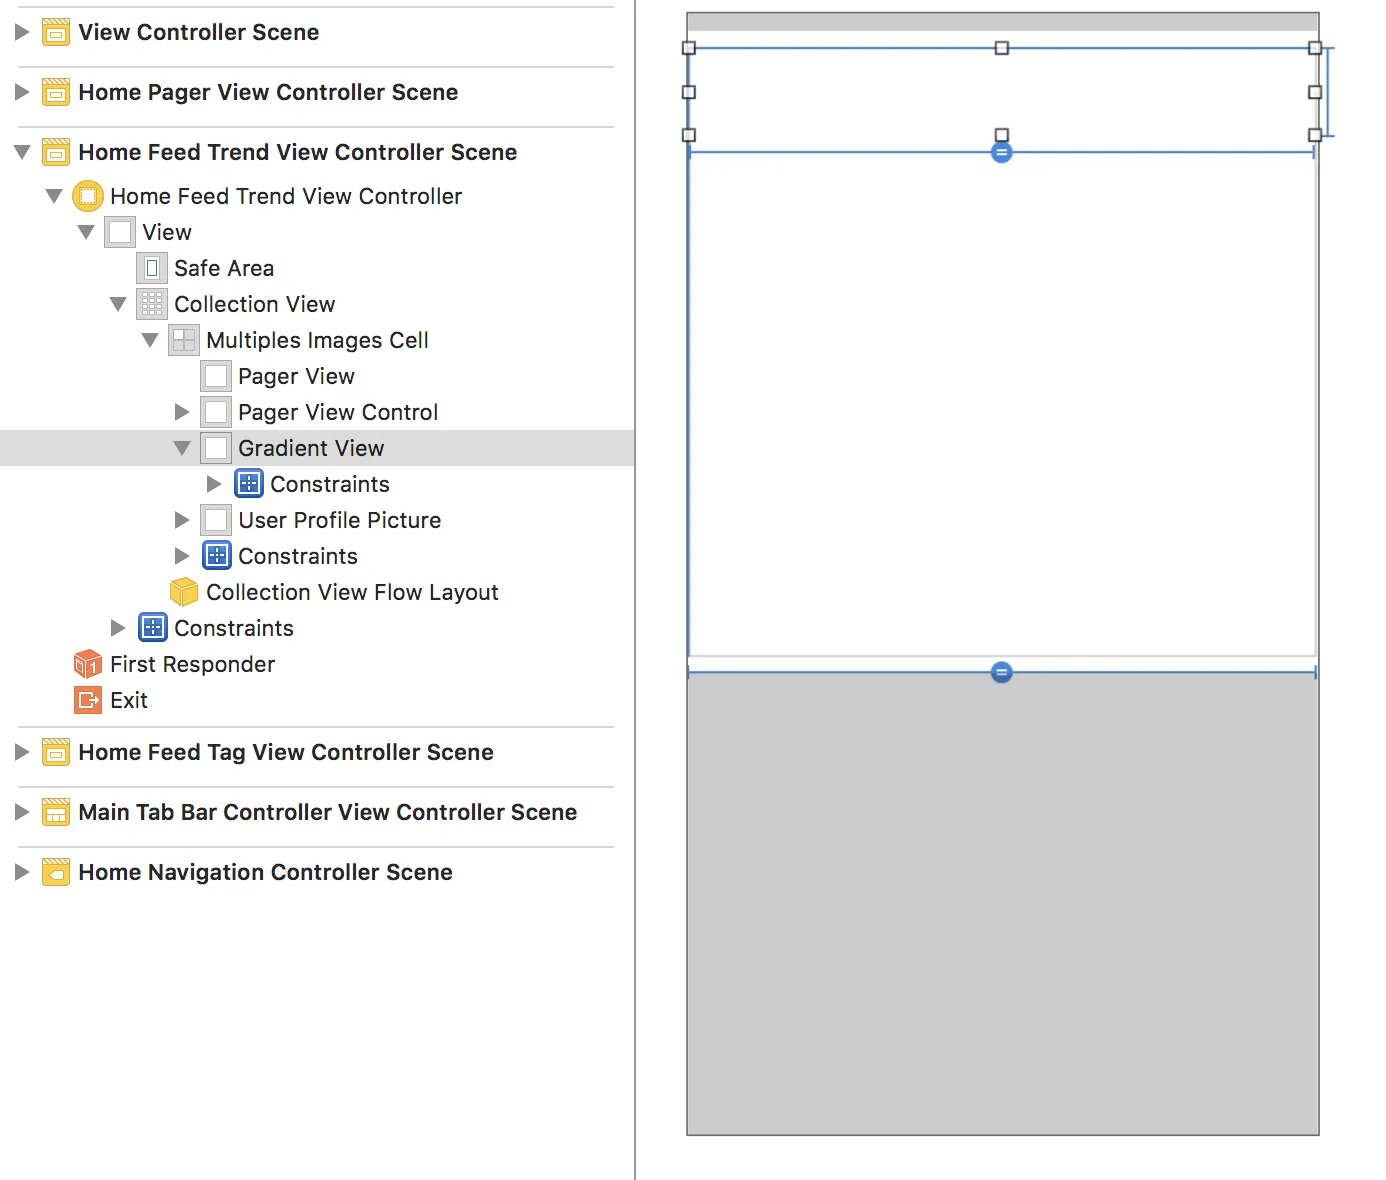Click the Home Feed Tag scene icon
Screen dimensions: 1386x1180
pyautogui.click(x=56, y=752)
